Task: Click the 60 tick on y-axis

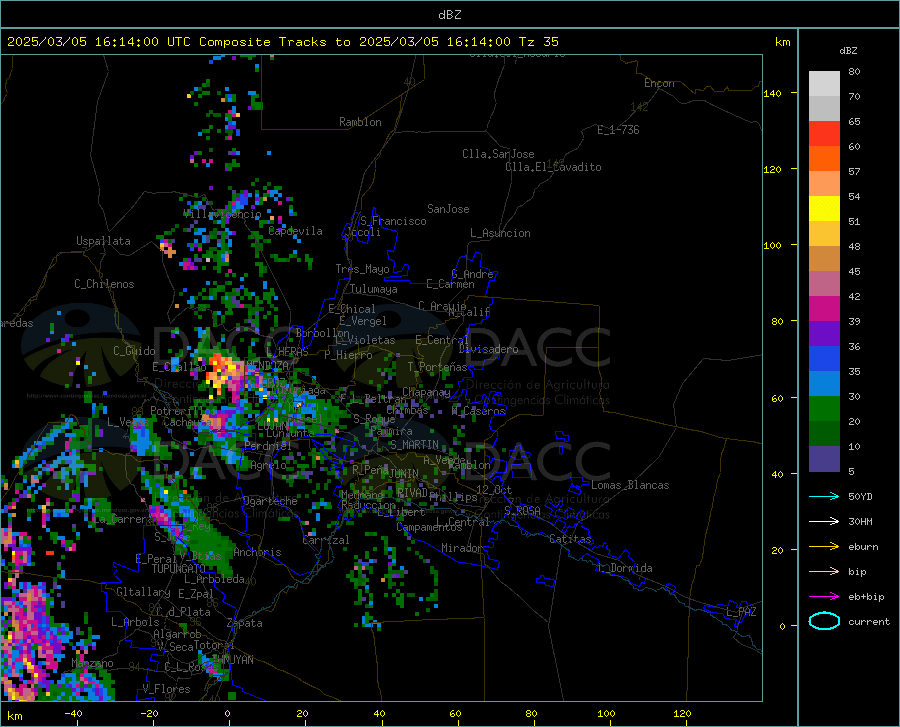Action: pos(777,398)
